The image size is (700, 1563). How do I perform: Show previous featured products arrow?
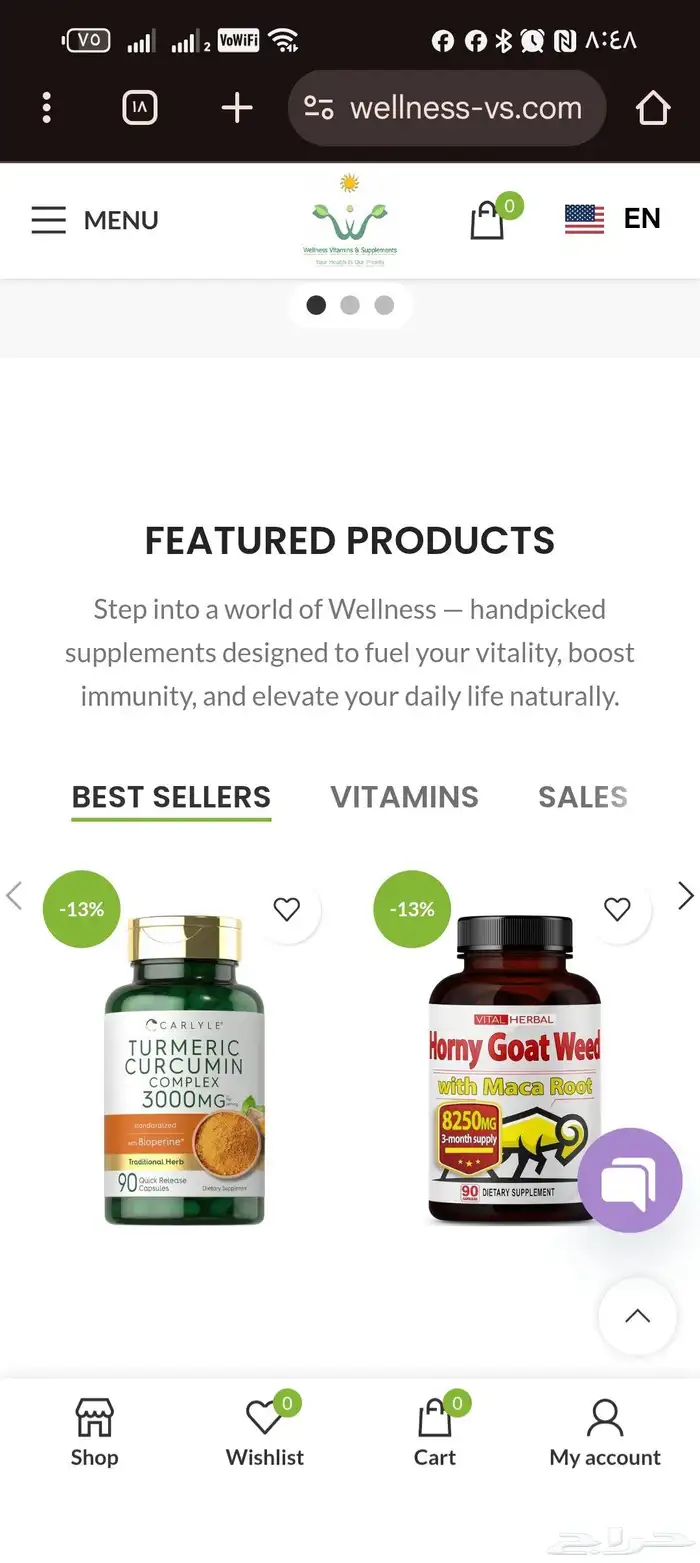[x=14, y=896]
